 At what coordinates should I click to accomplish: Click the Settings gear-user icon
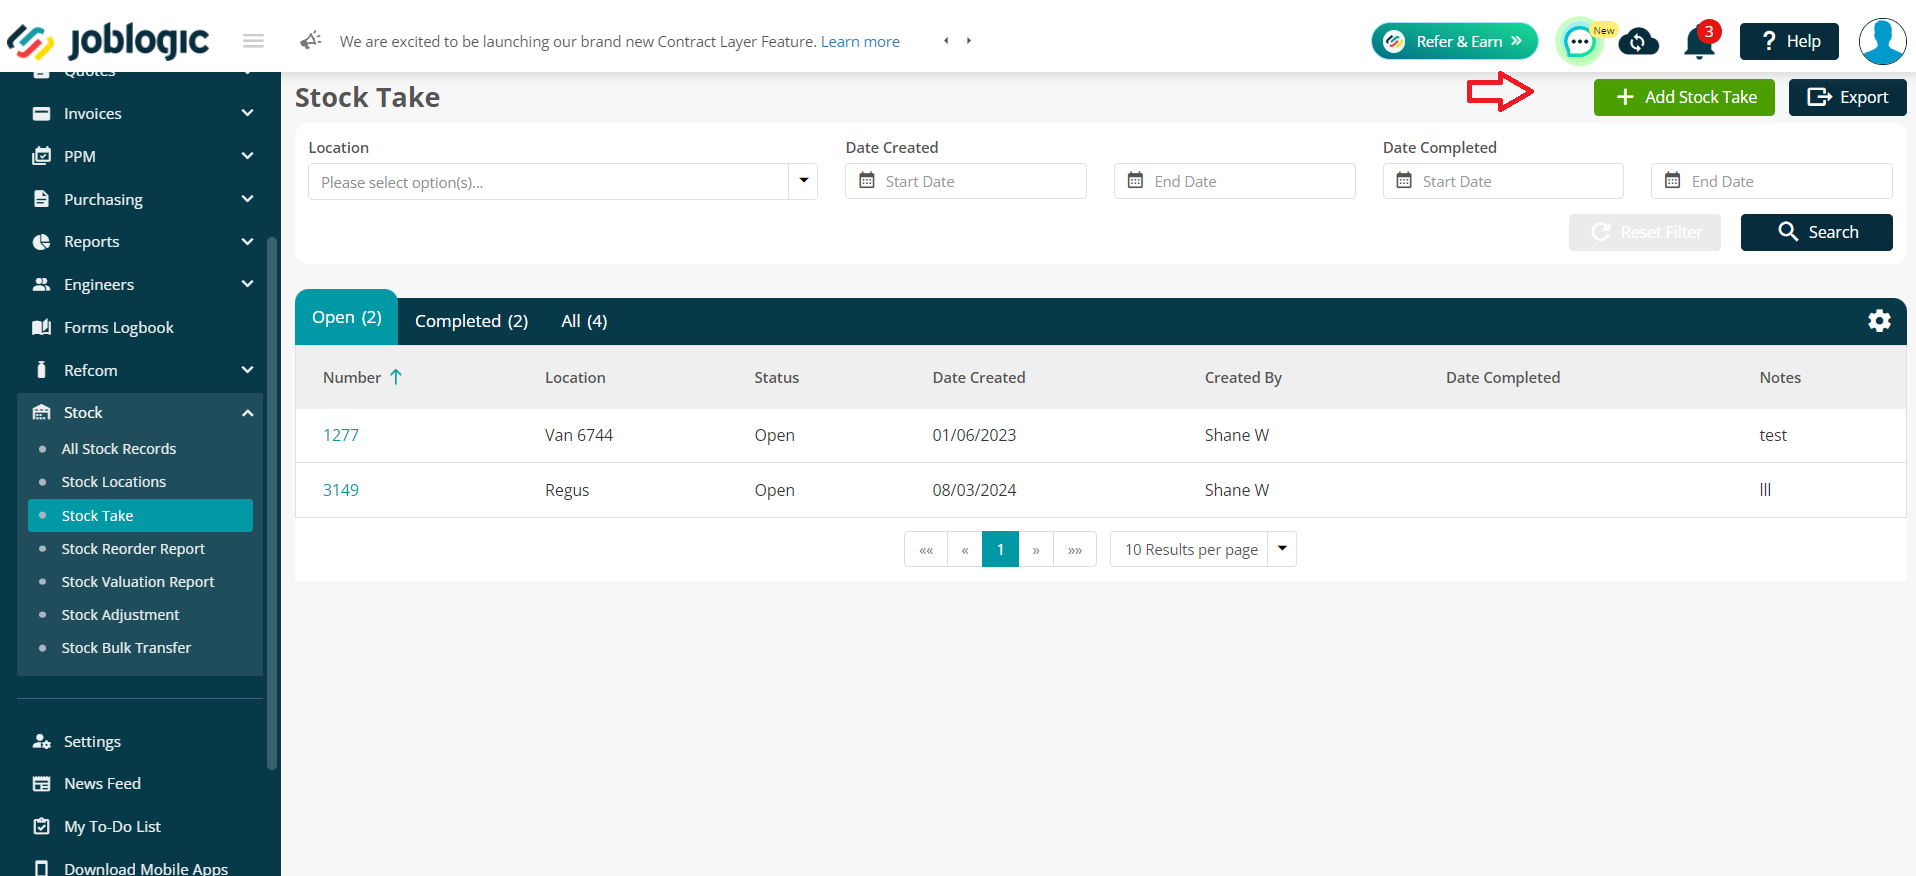[x=42, y=741]
